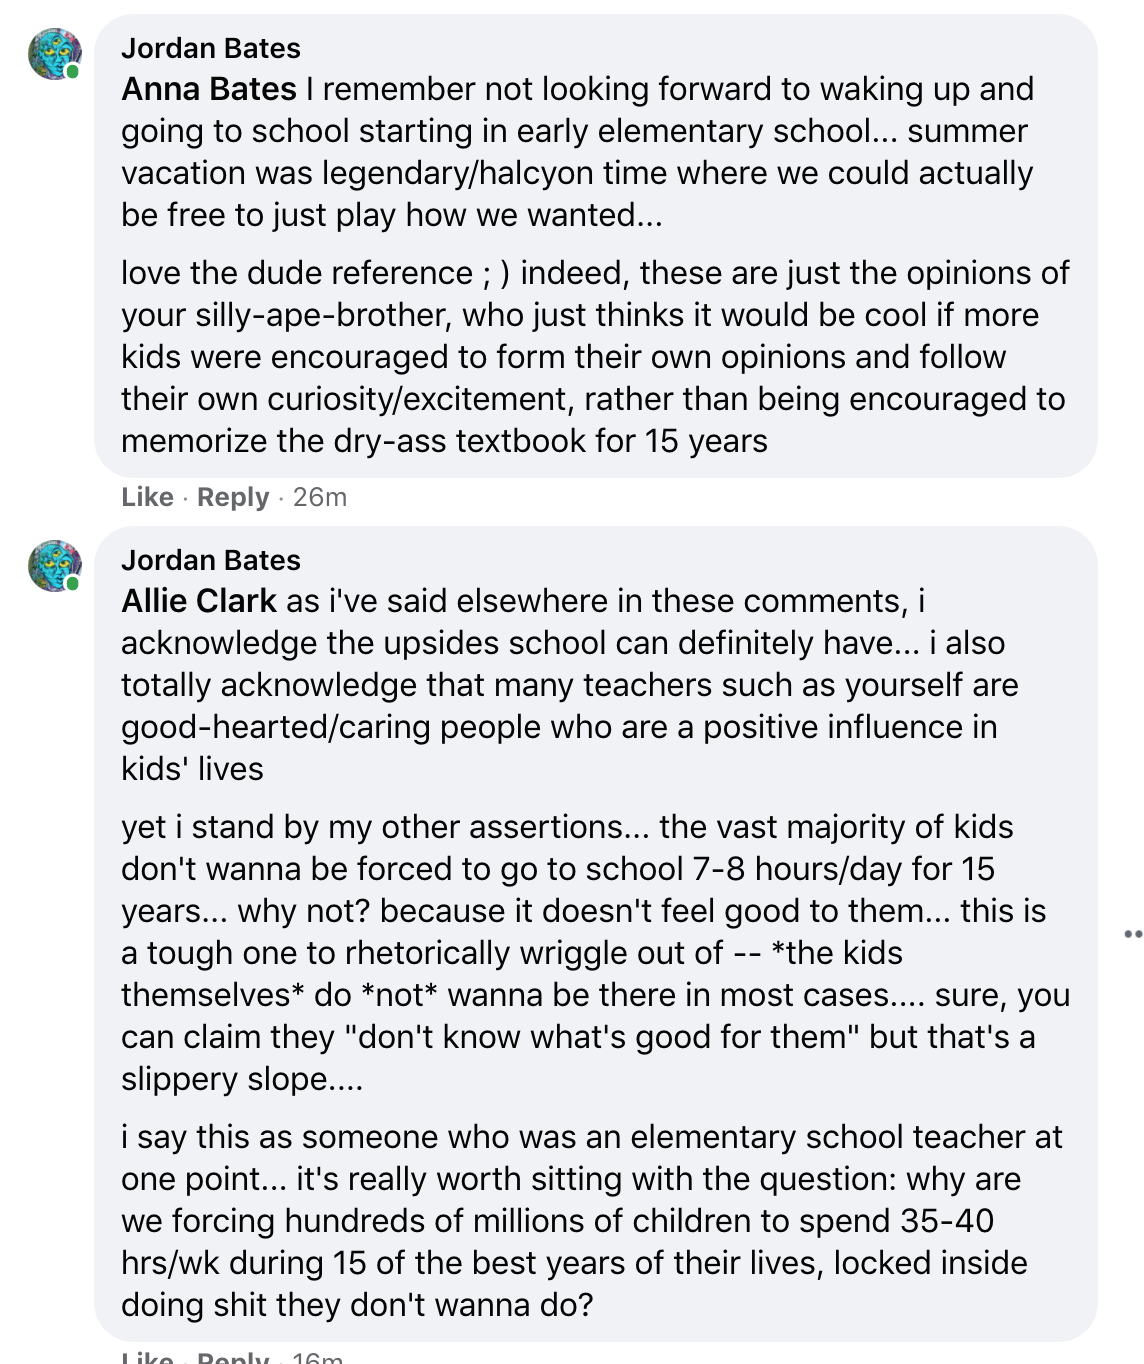This screenshot has height=1364, width=1144.
Task: Click the green online dot on the first avatar
Action: pos(73,72)
